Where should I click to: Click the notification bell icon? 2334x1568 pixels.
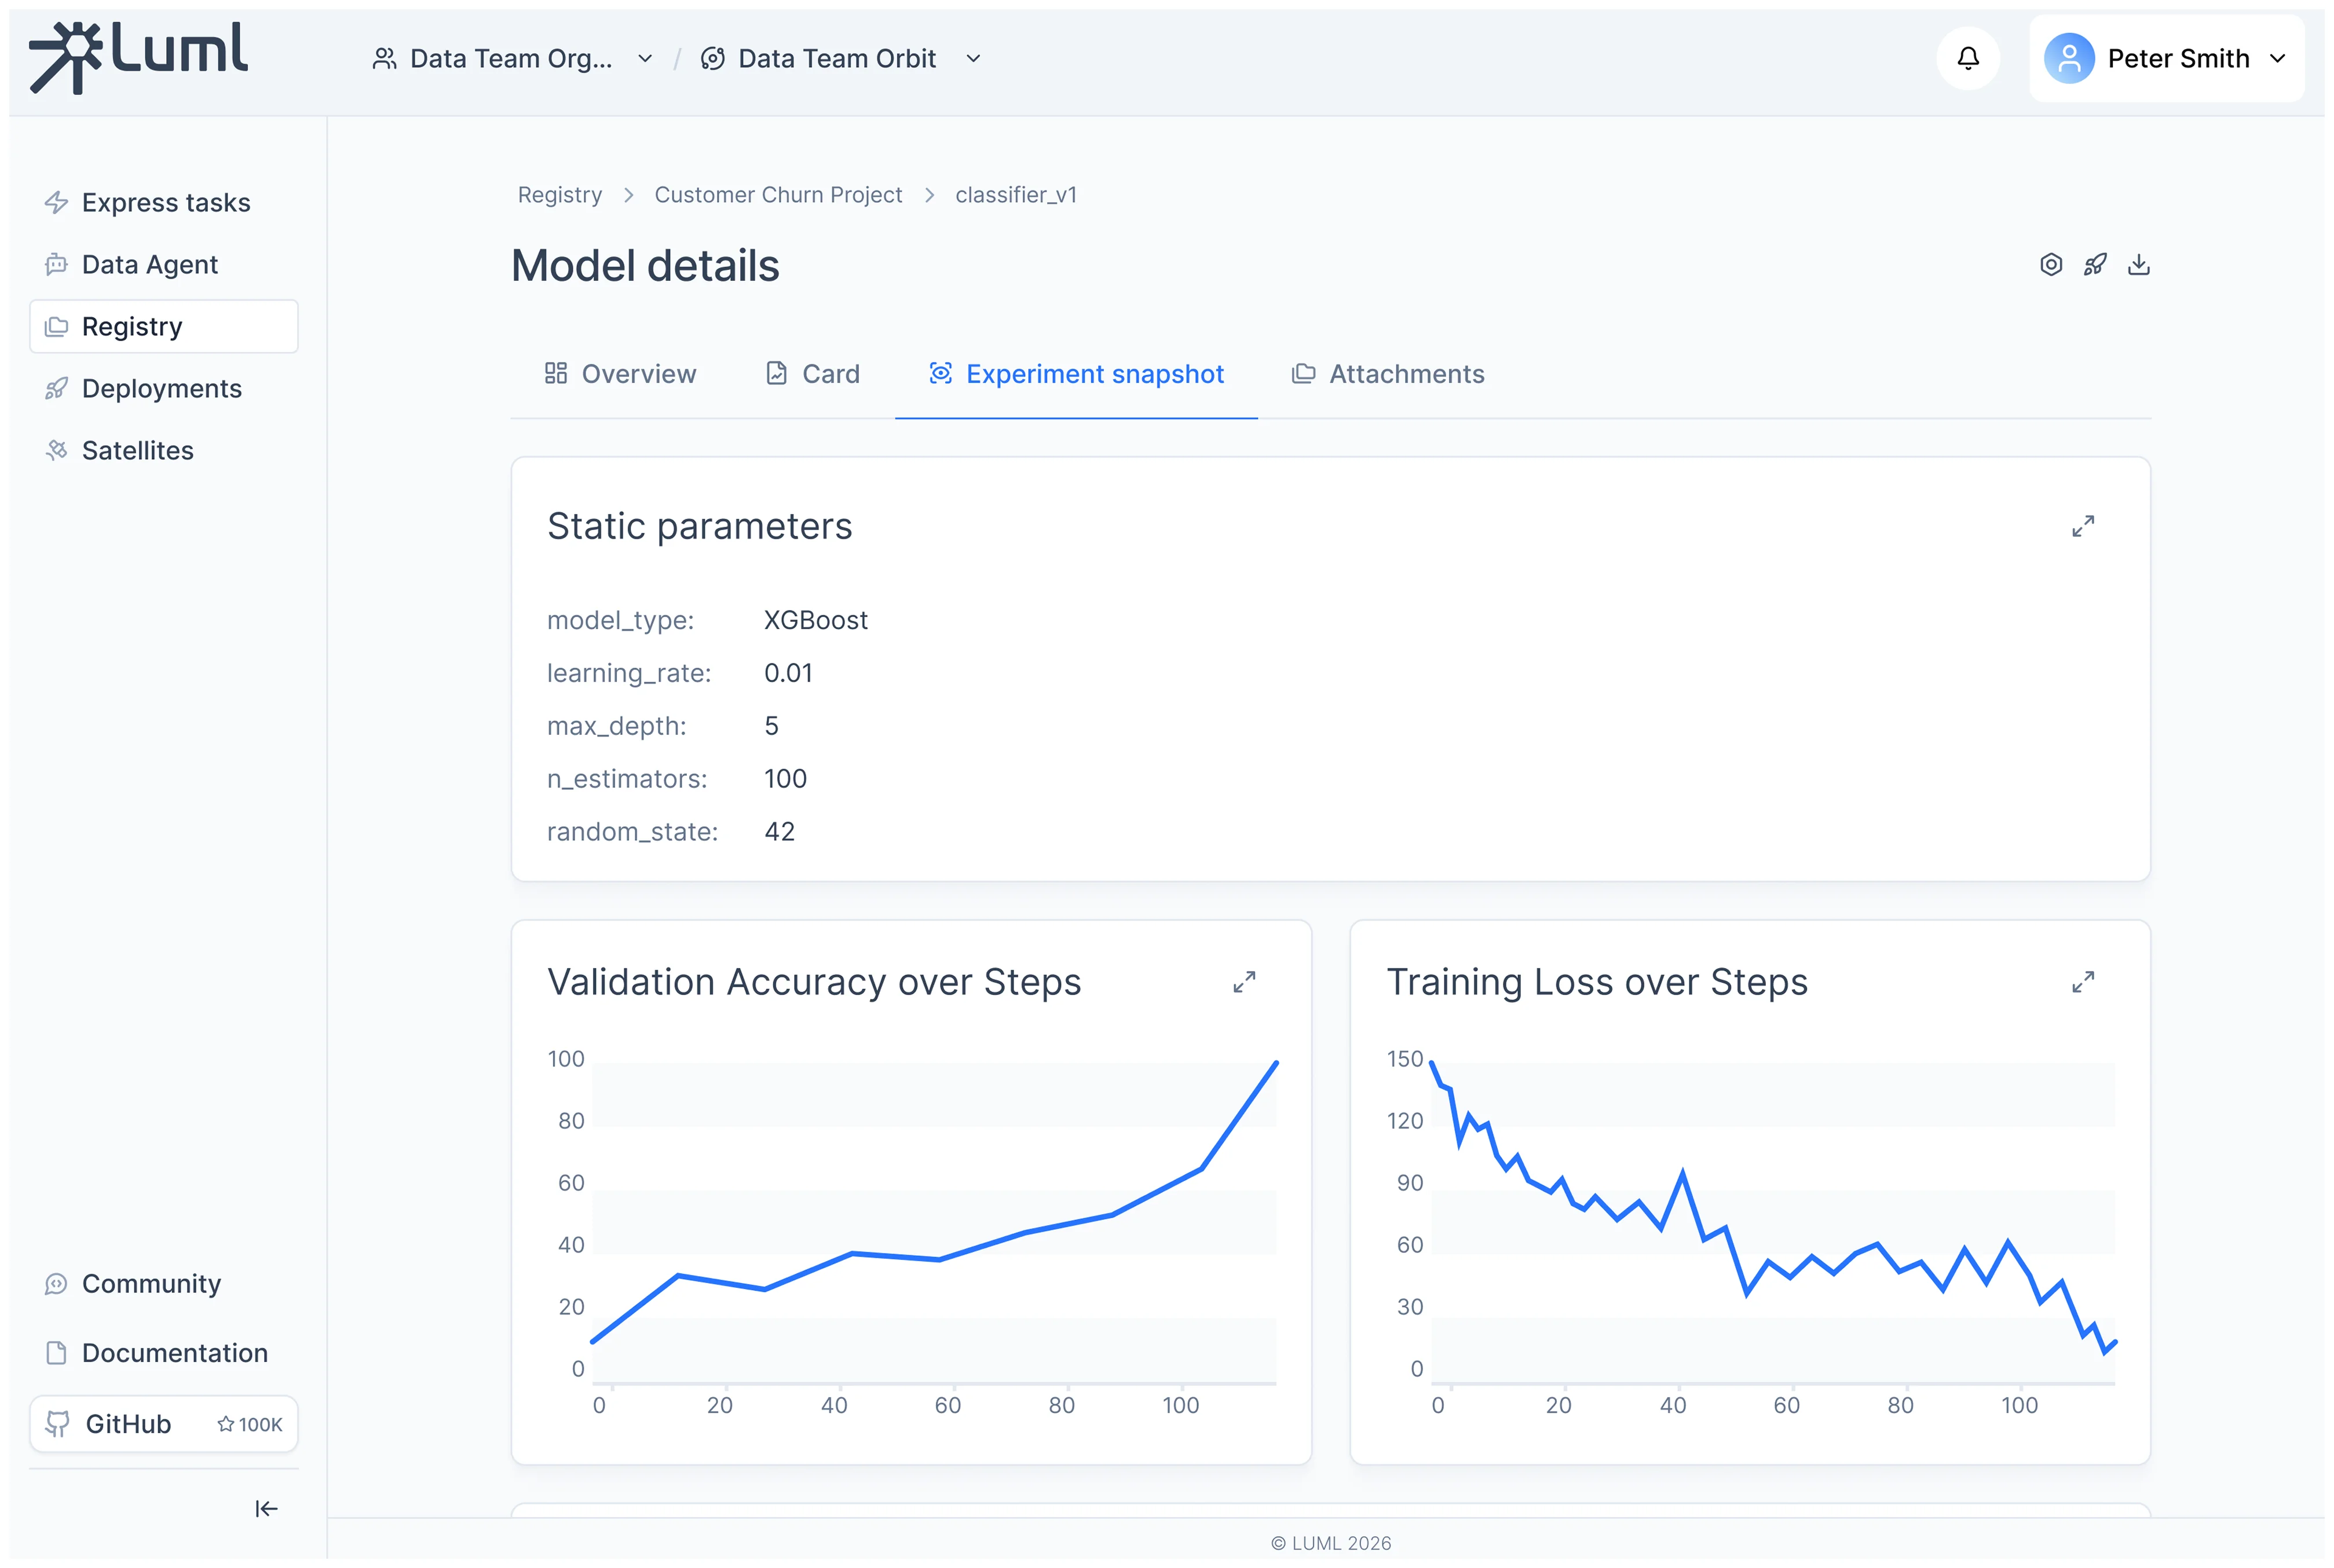click(1967, 58)
